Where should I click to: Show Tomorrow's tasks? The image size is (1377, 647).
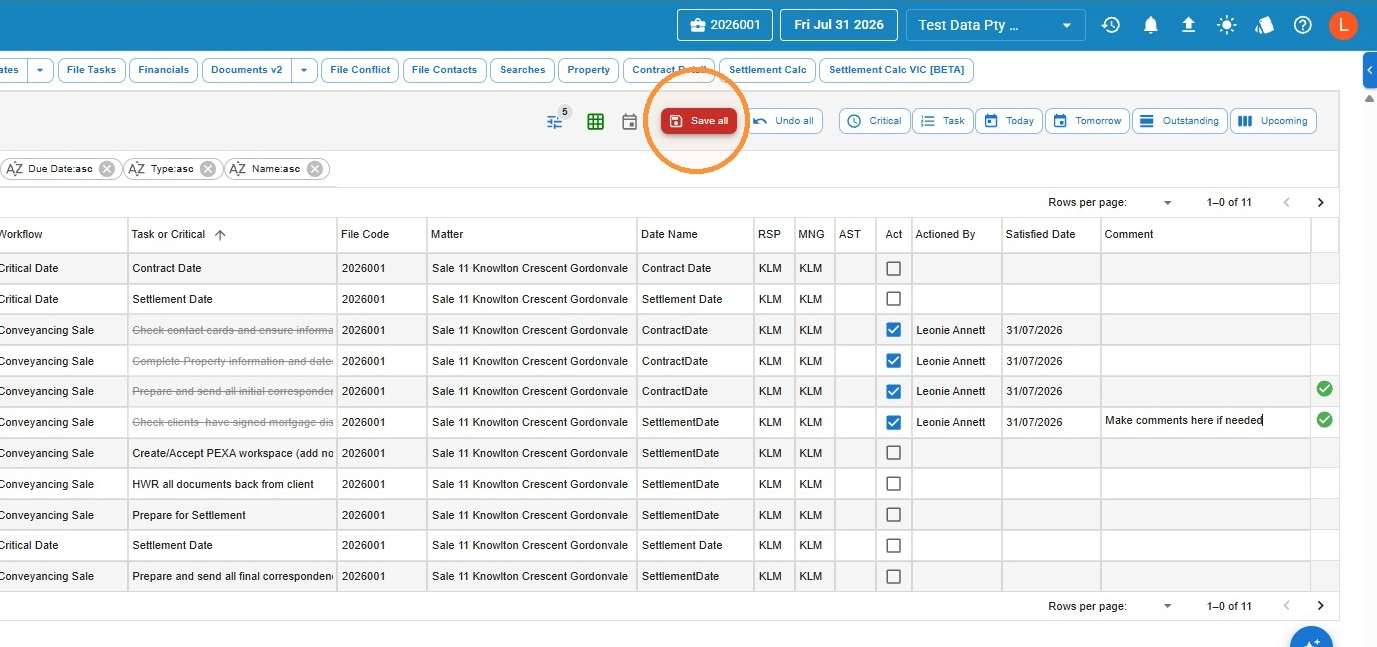pos(1088,121)
